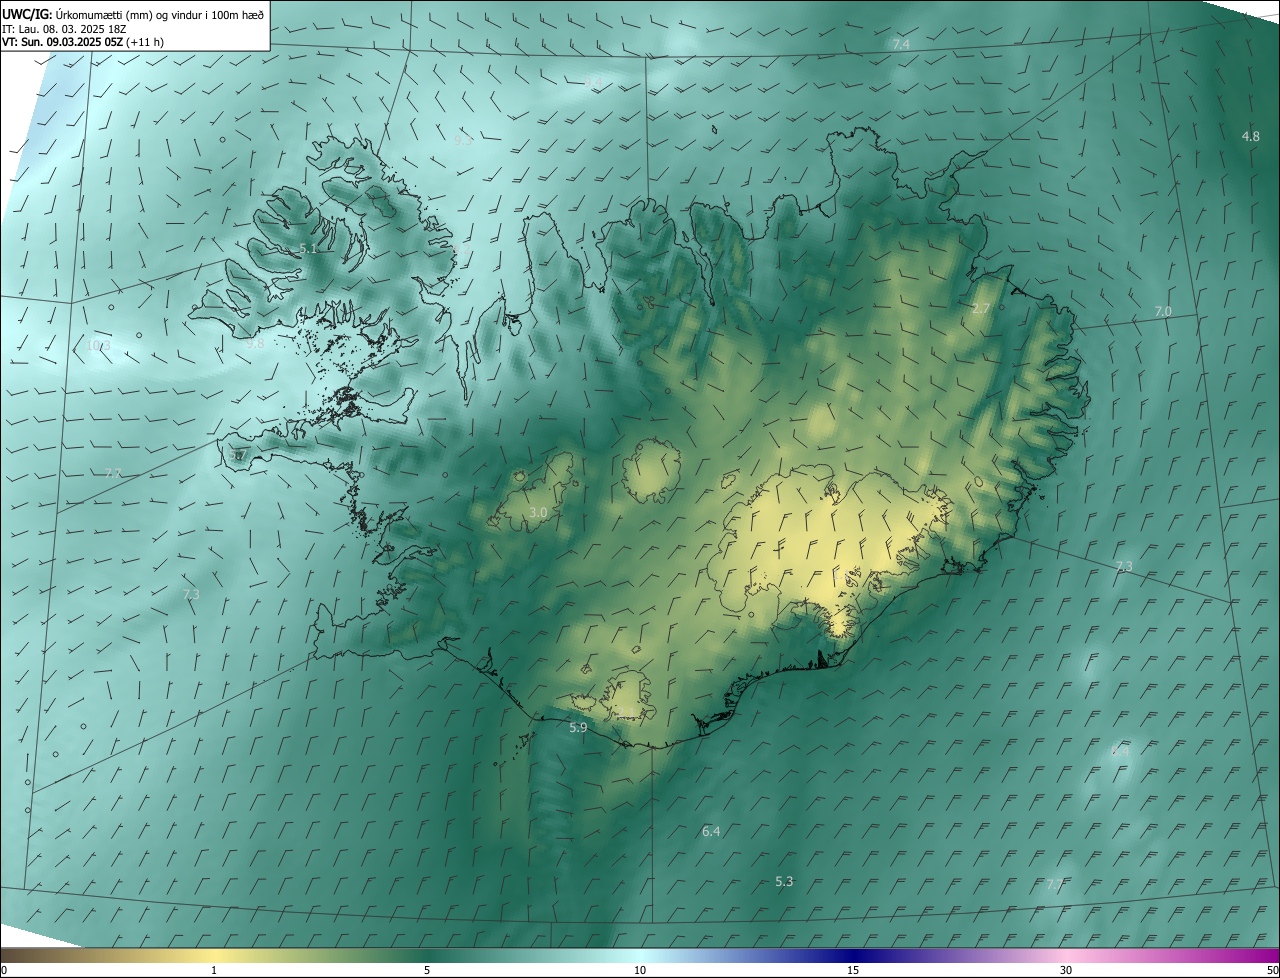1280x978 pixels.
Task: Click the '(+11 h)' forecast offset text
Action: pyautogui.click(x=145, y=42)
